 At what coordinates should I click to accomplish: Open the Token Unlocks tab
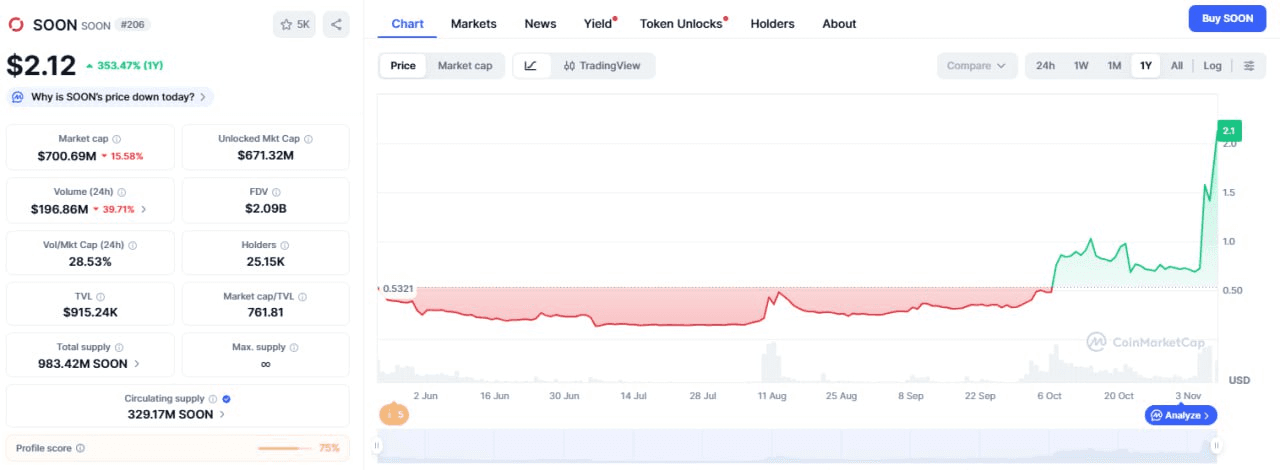pyautogui.click(x=682, y=24)
